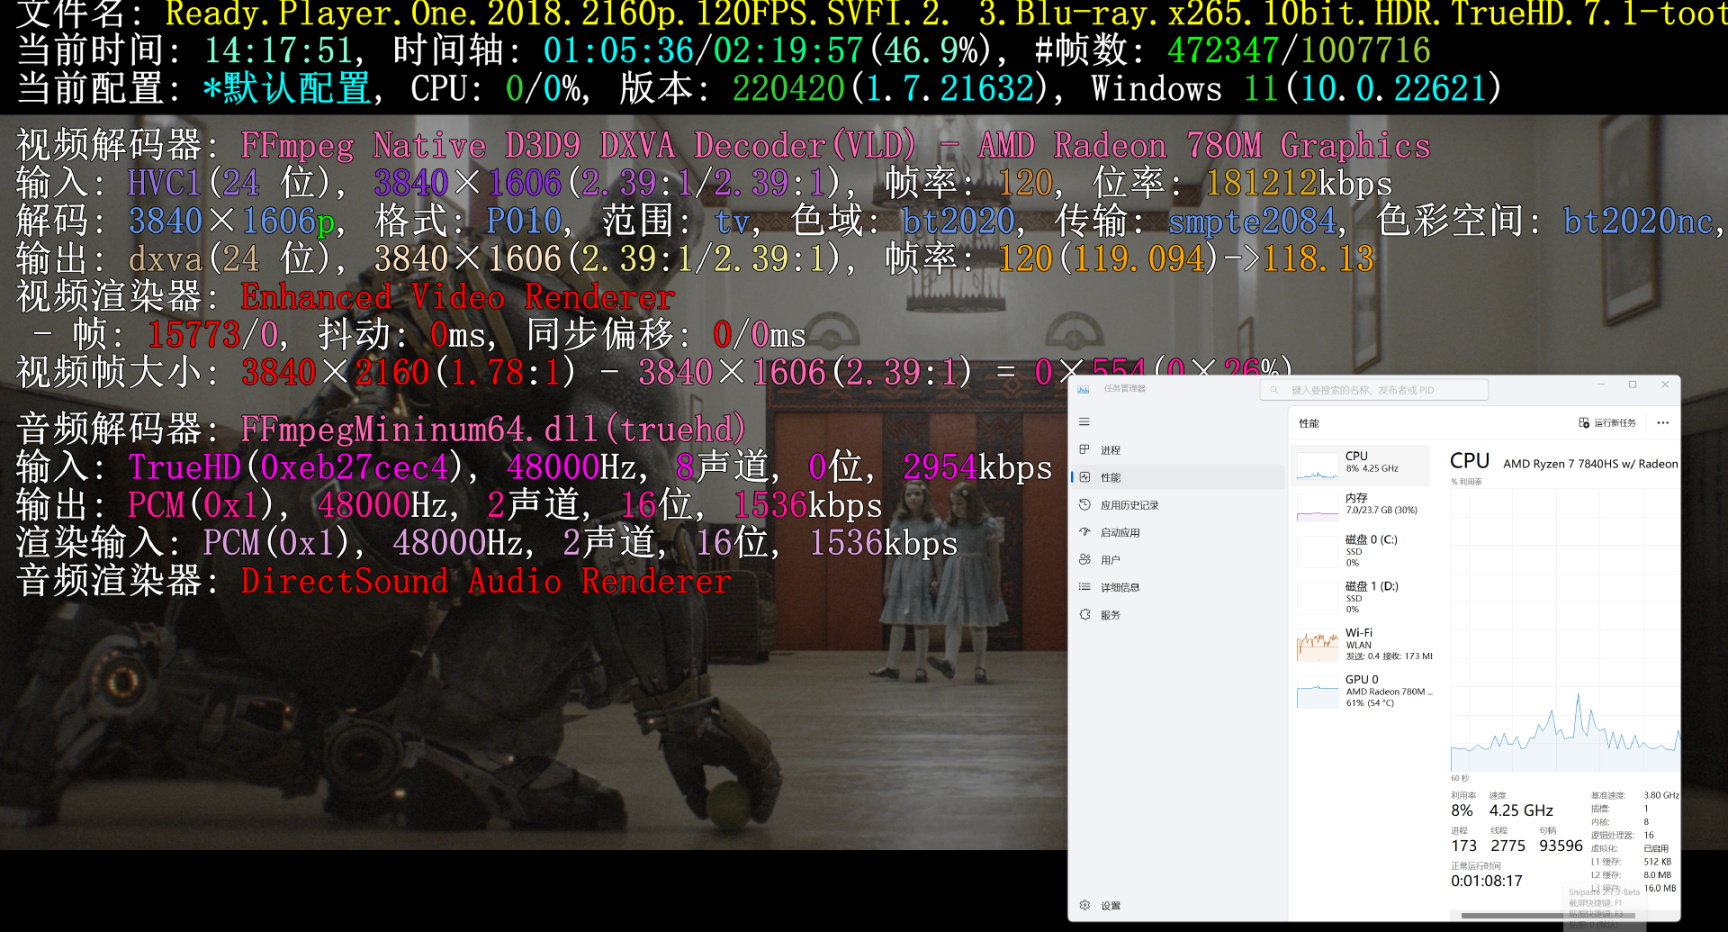The height and width of the screenshot is (932, 1728).
Task: Click the "DirectSound Audio Renderer" text in player overlay
Action: pos(486,581)
